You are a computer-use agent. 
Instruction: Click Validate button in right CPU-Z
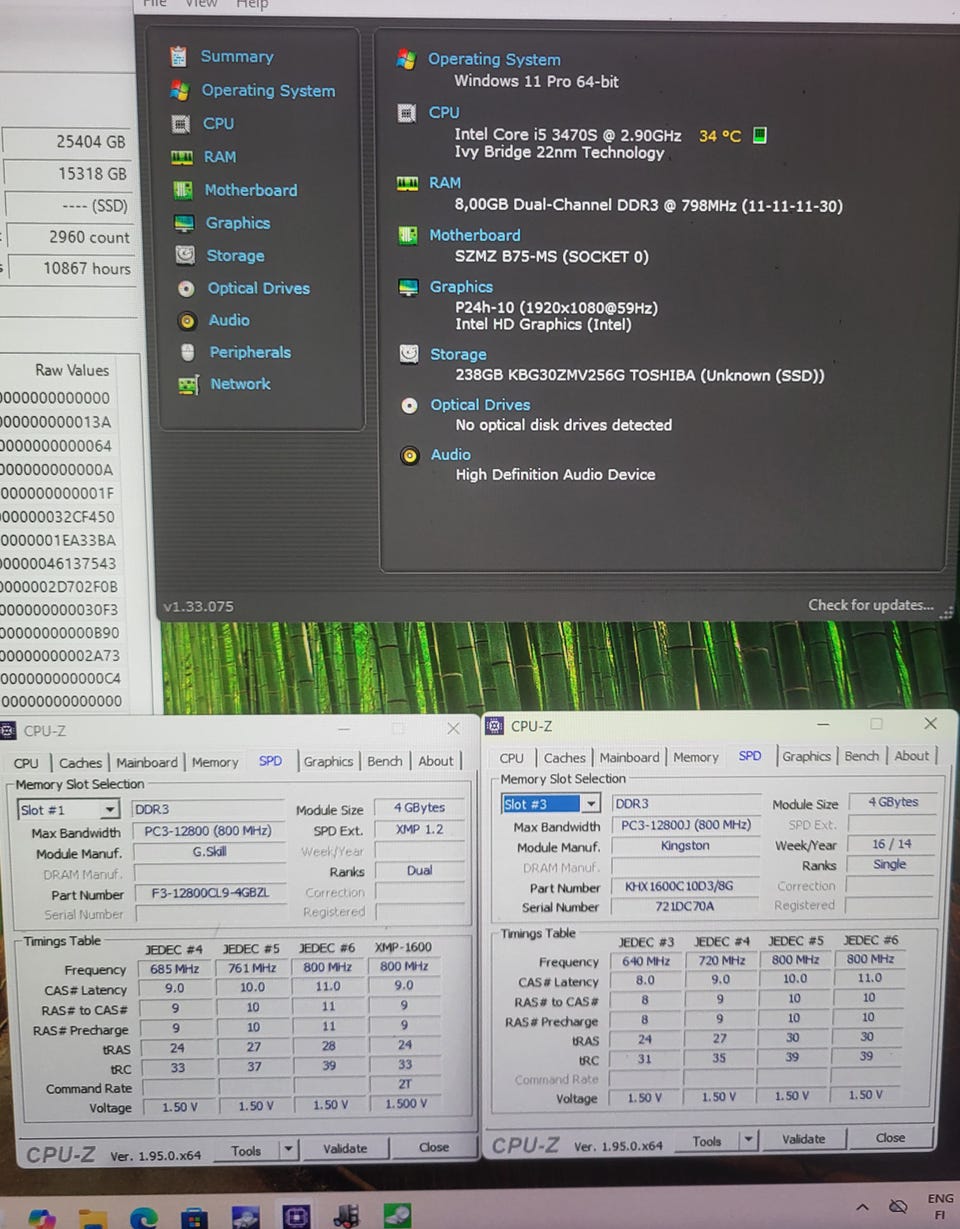tap(803, 1139)
